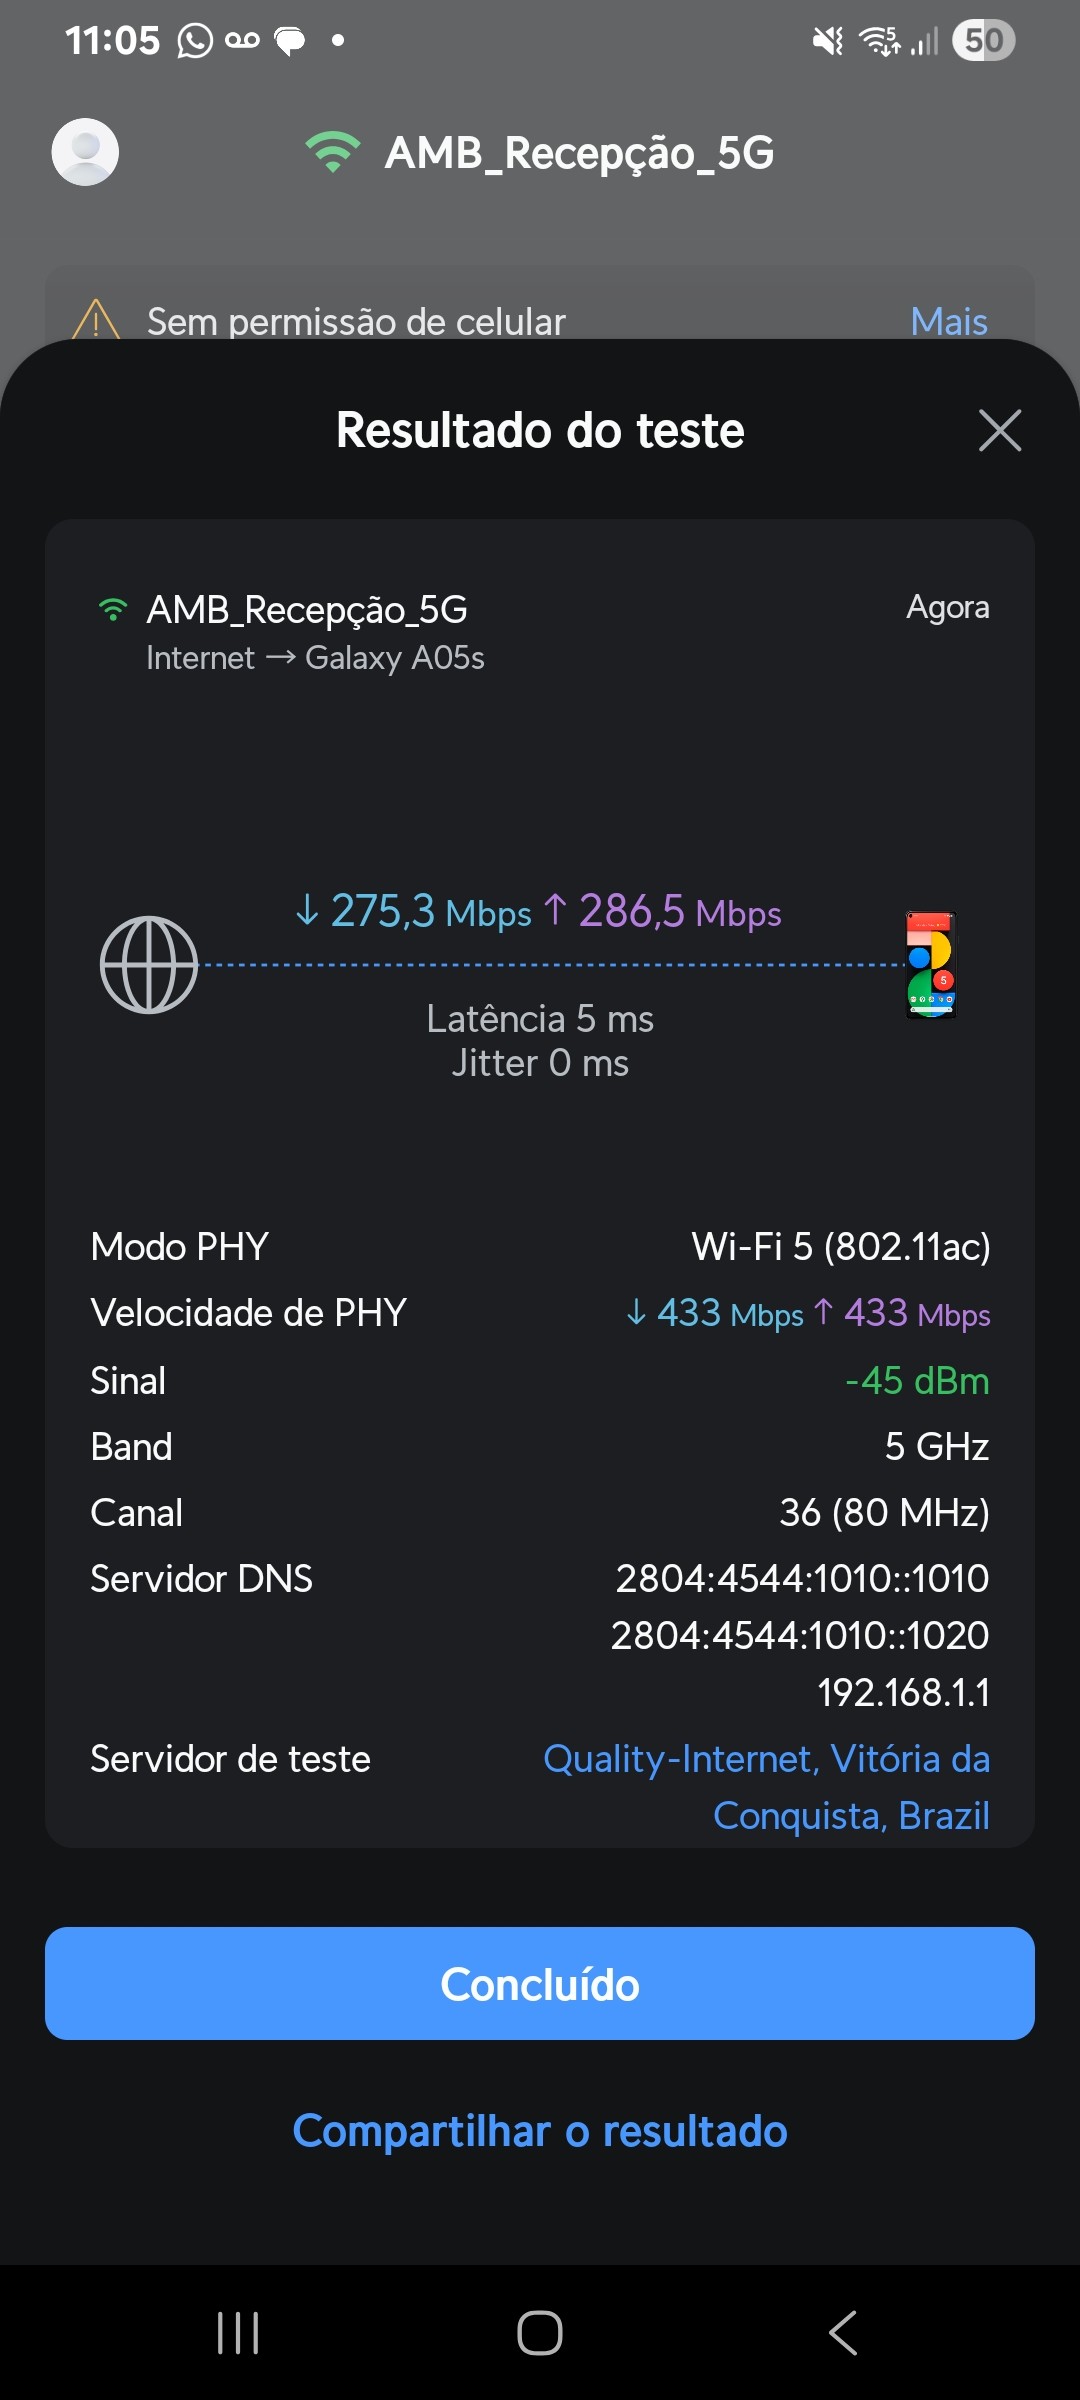
Task: Tap the profile avatar icon
Action: pos(85,152)
